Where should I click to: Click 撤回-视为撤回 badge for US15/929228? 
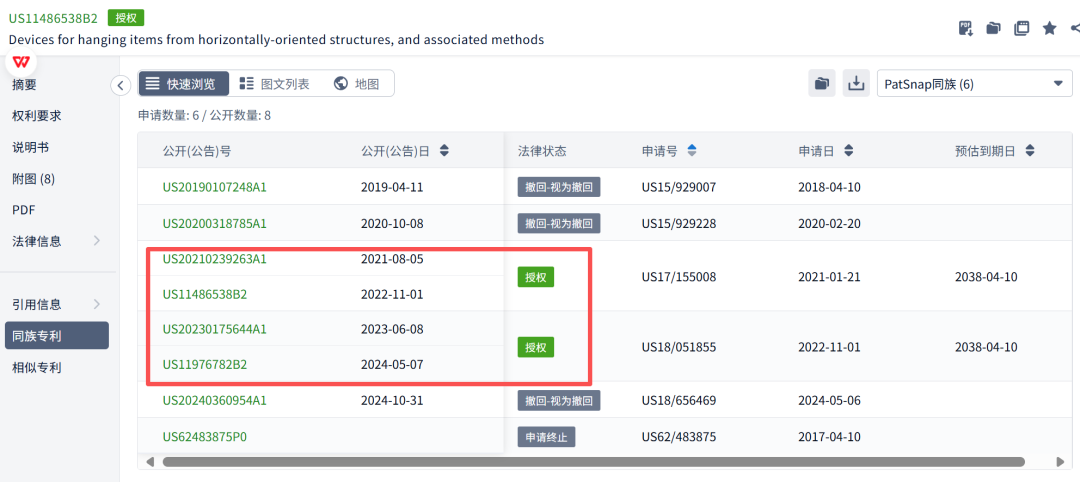click(559, 223)
